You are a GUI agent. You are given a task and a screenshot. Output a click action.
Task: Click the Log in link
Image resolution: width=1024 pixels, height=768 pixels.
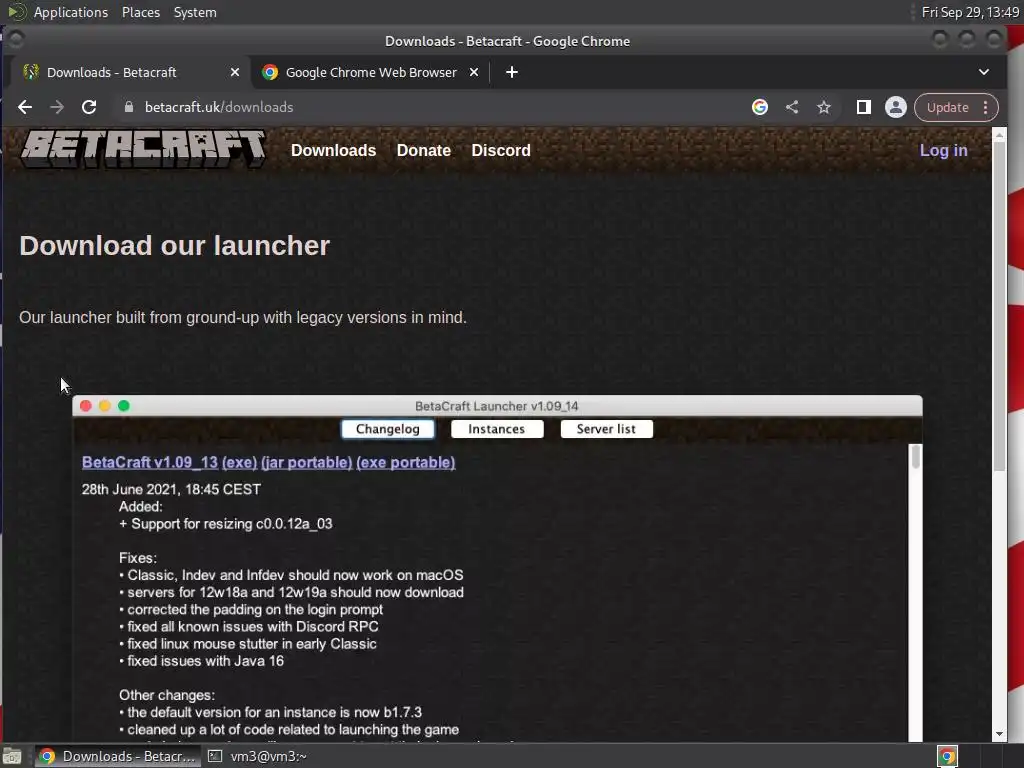tap(943, 150)
